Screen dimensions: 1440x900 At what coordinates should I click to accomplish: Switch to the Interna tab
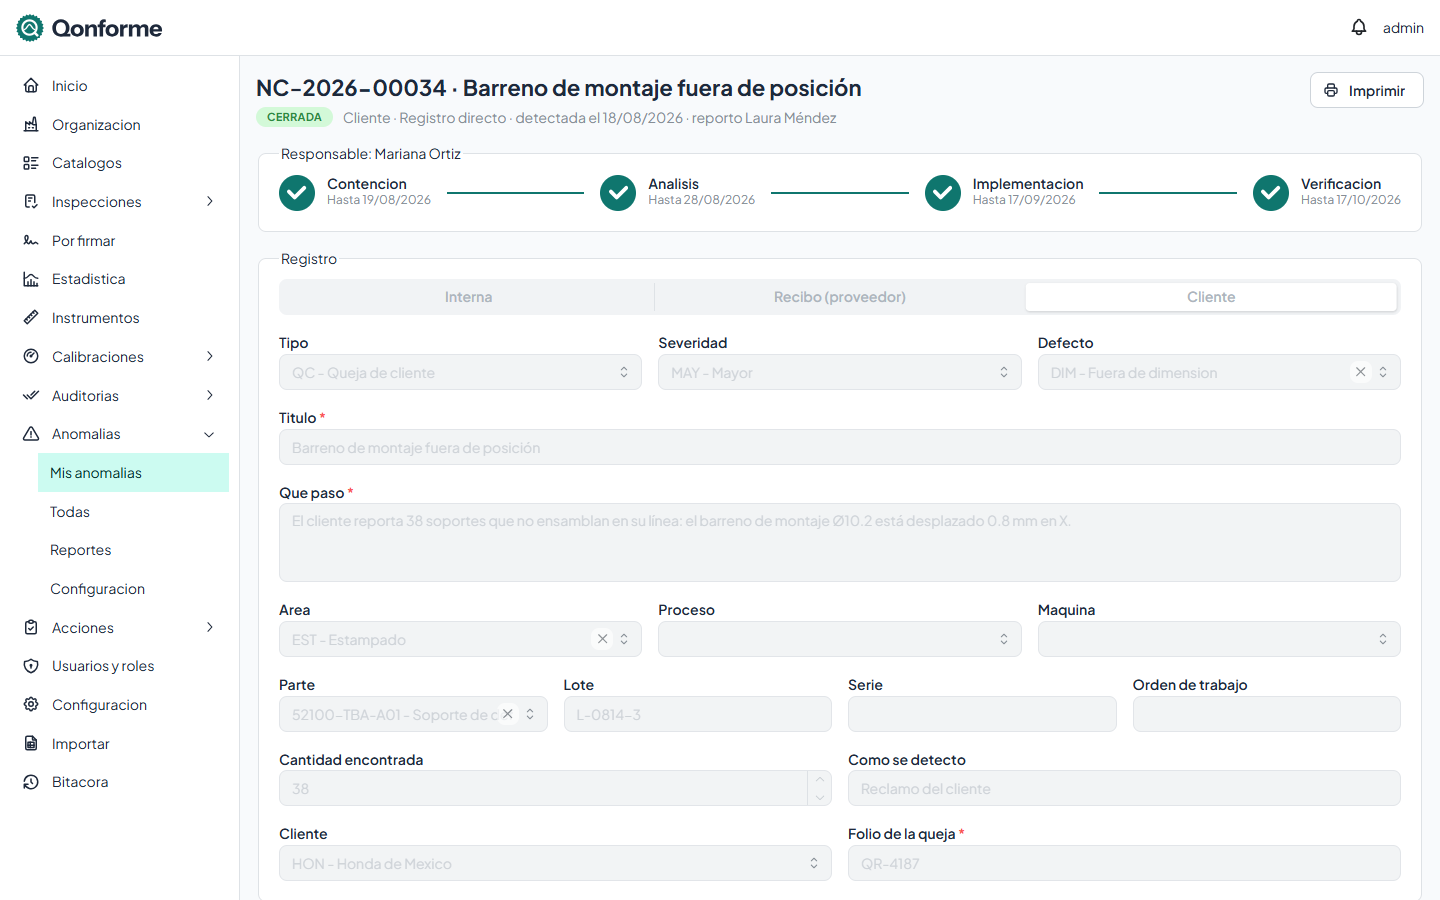coord(468,297)
